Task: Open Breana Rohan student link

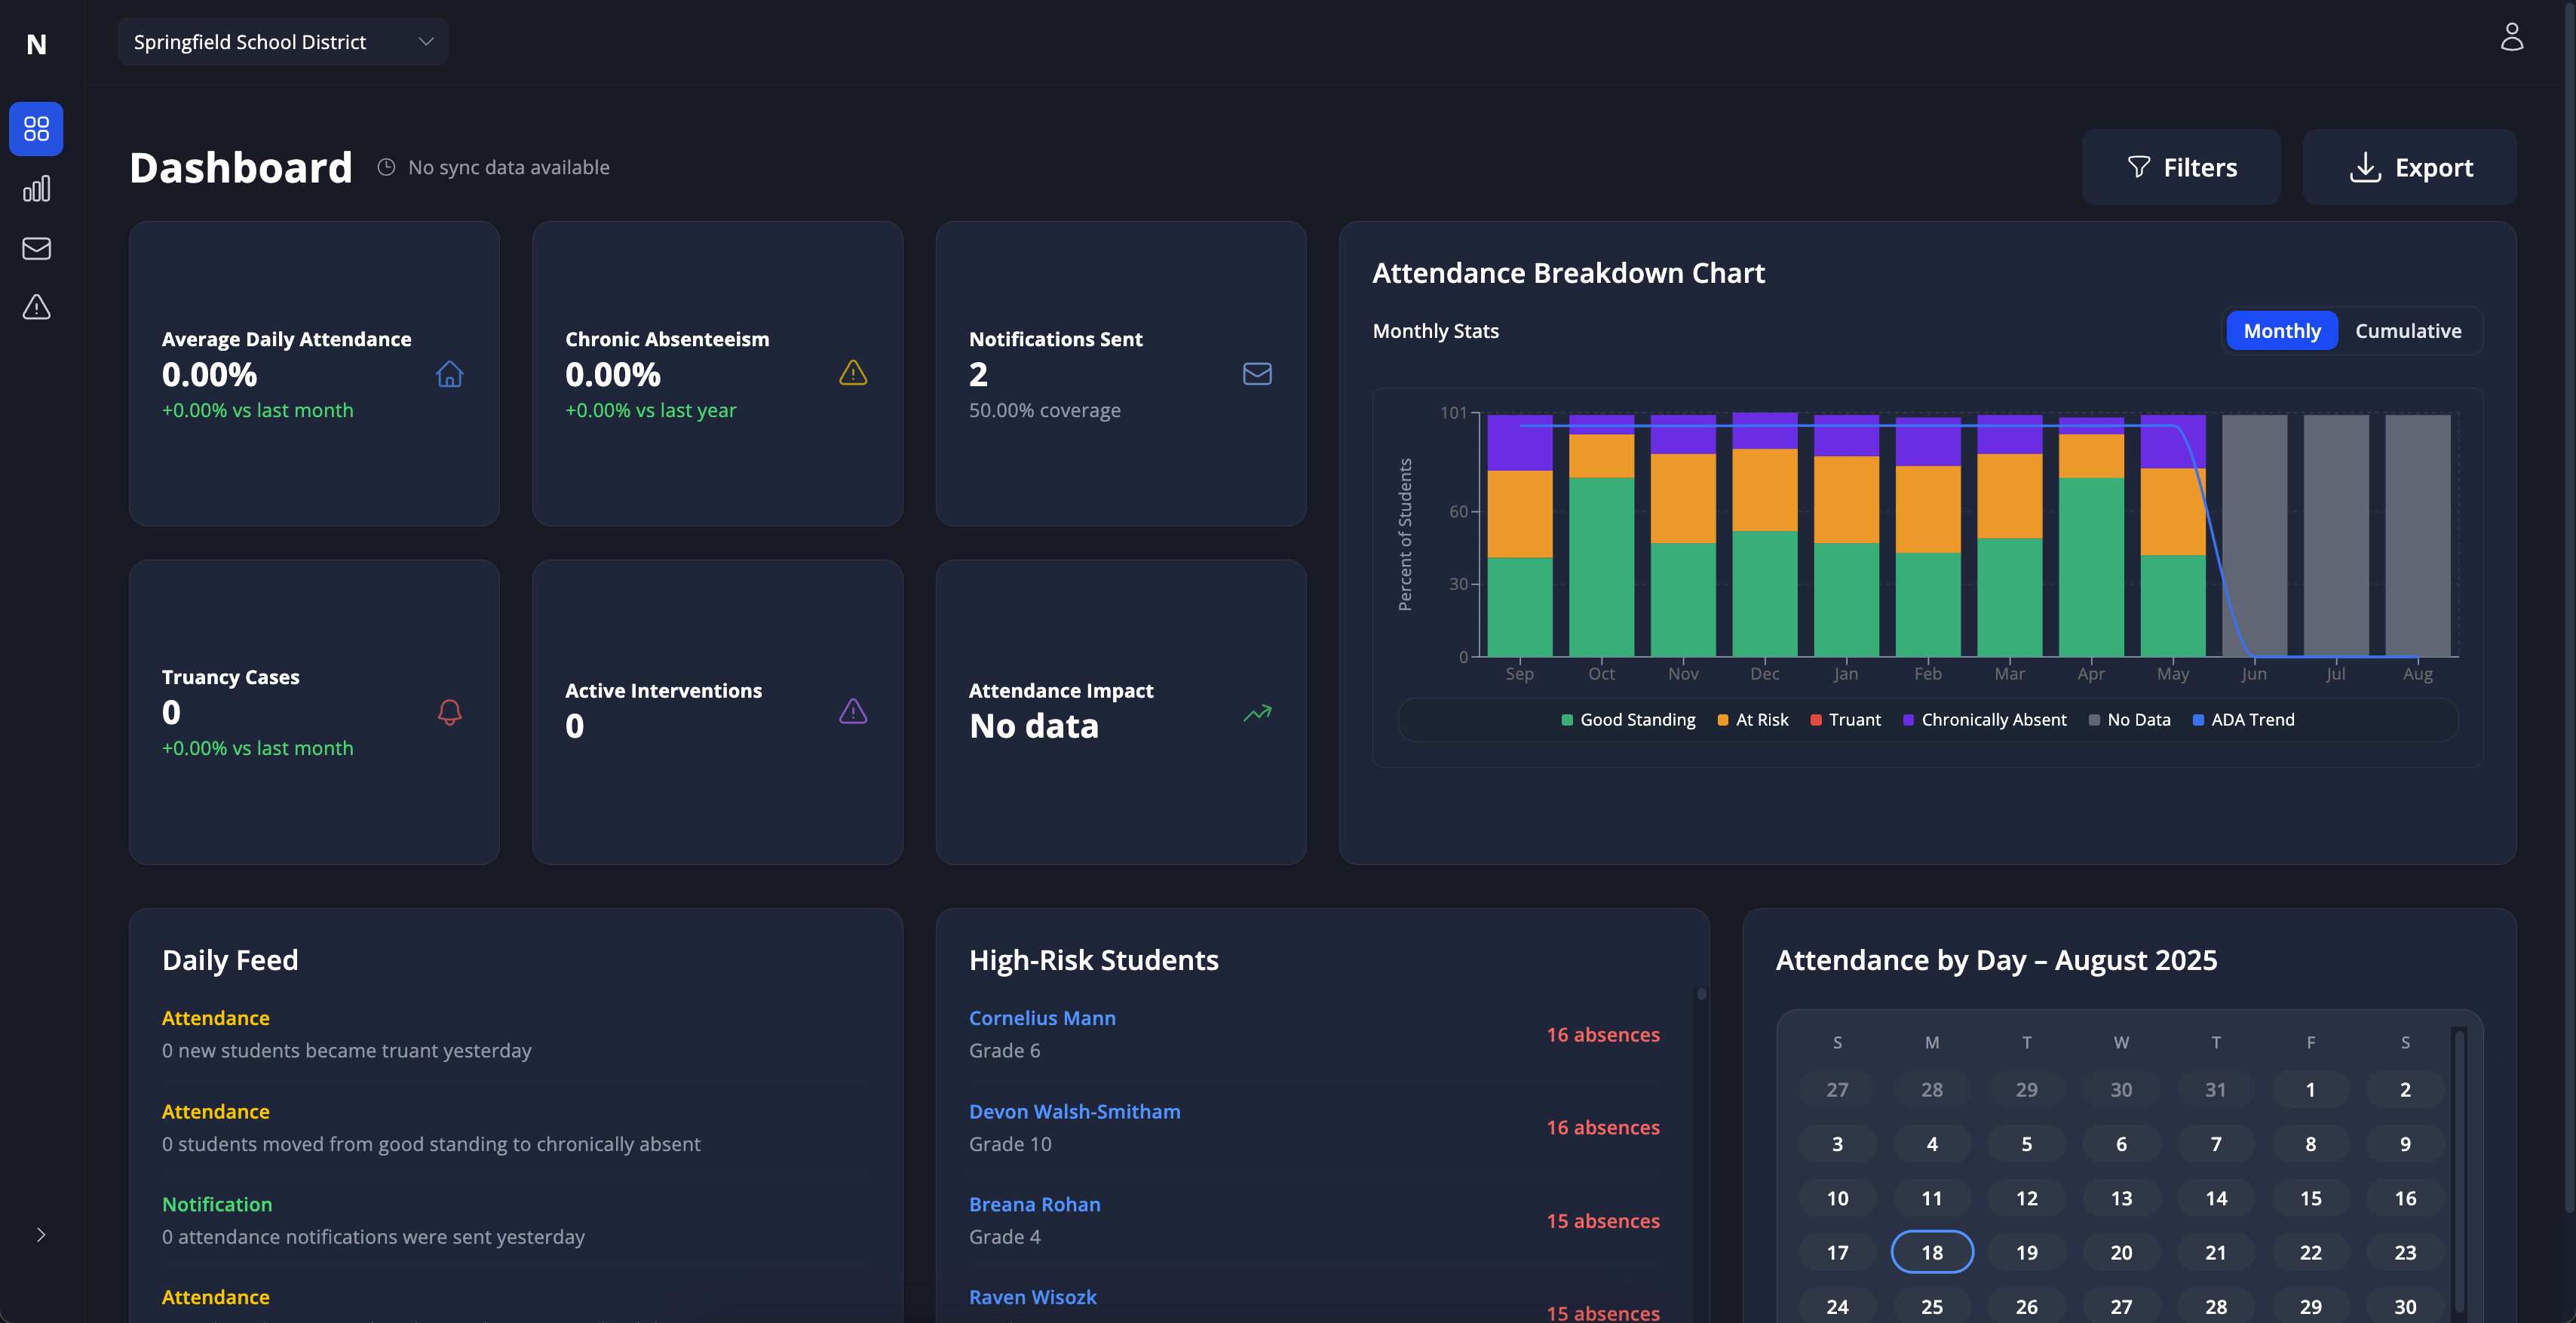Action: [1034, 1204]
